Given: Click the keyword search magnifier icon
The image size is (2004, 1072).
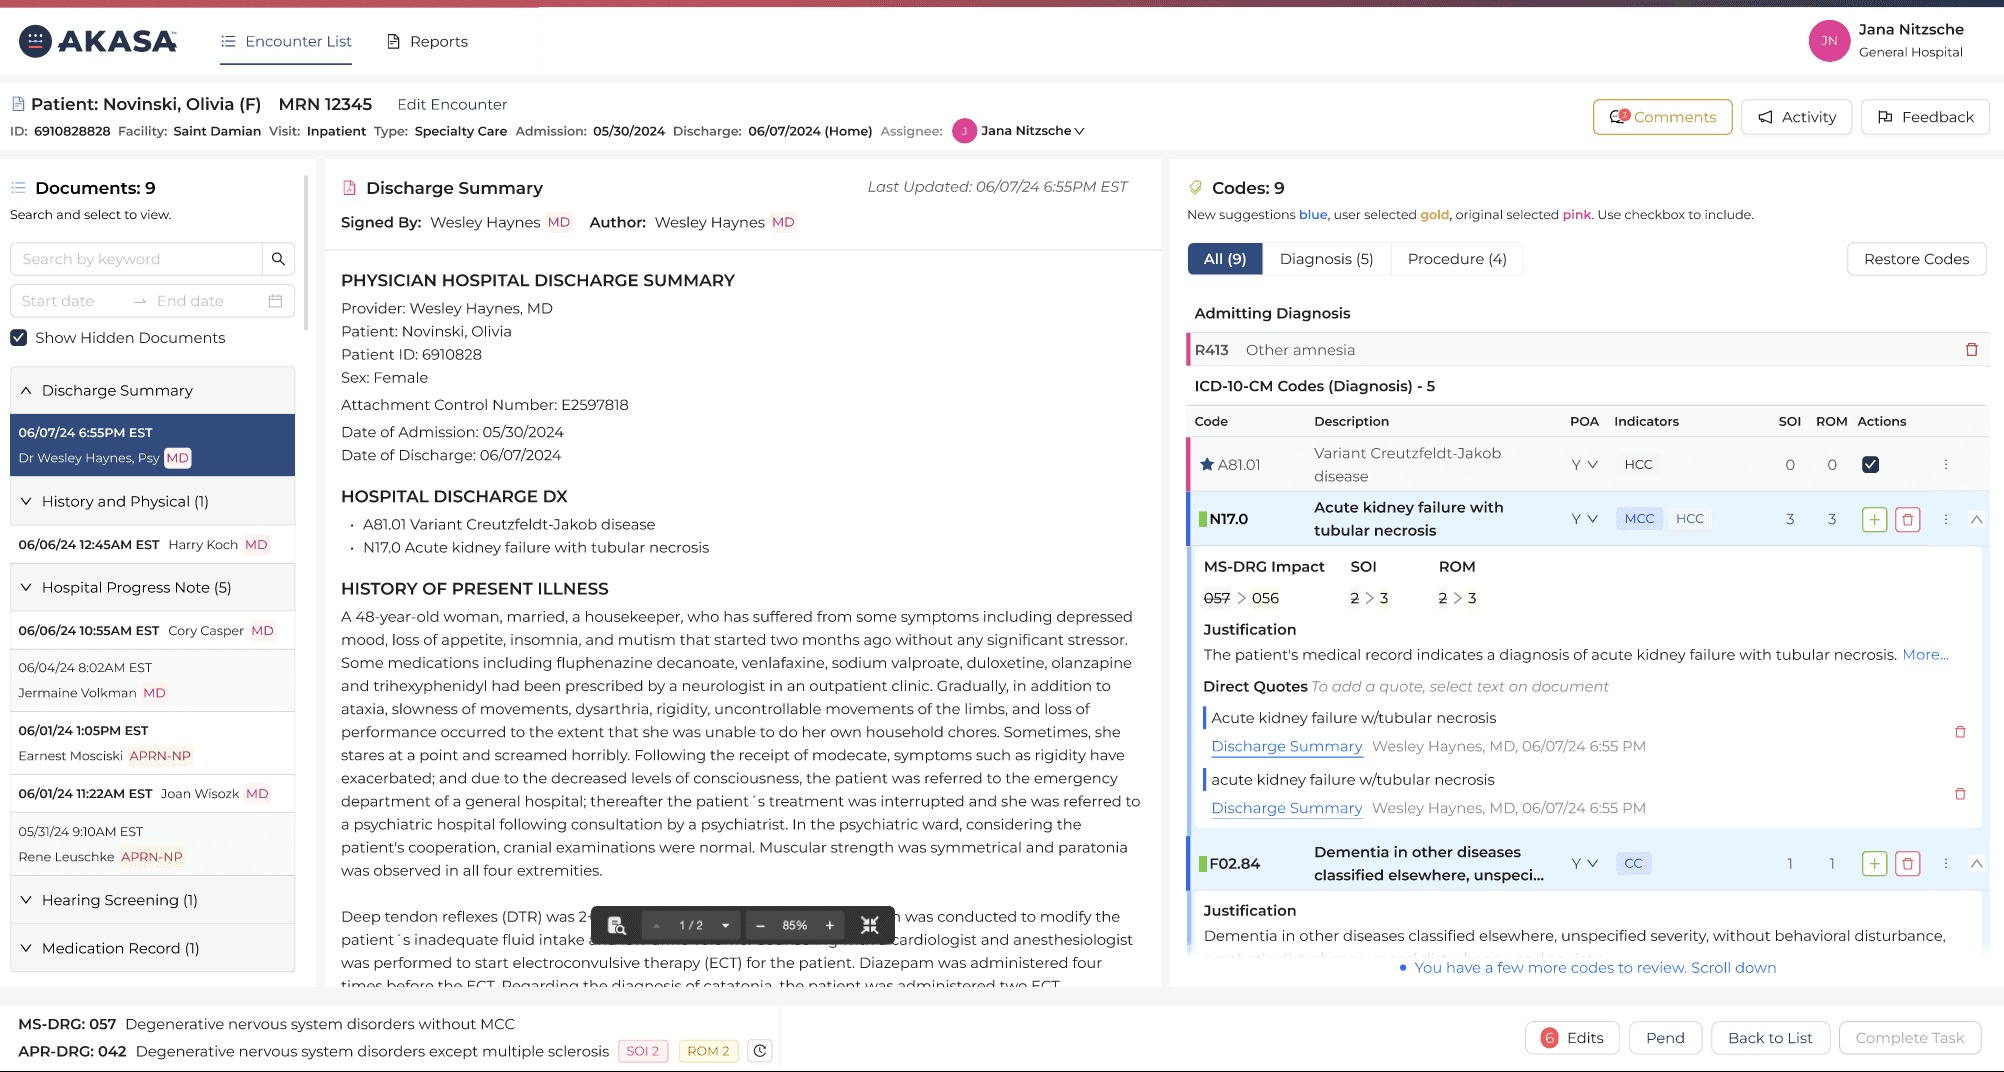Looking at the screenshot, I should pos(278,259).
